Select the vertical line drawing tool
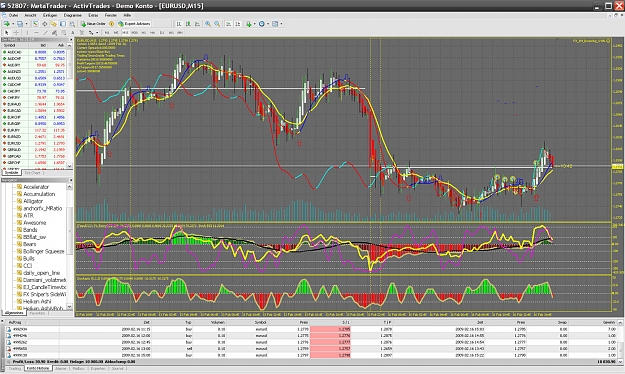Image resolution: width=625 pixels, height=374 pixels. (28, 32)
